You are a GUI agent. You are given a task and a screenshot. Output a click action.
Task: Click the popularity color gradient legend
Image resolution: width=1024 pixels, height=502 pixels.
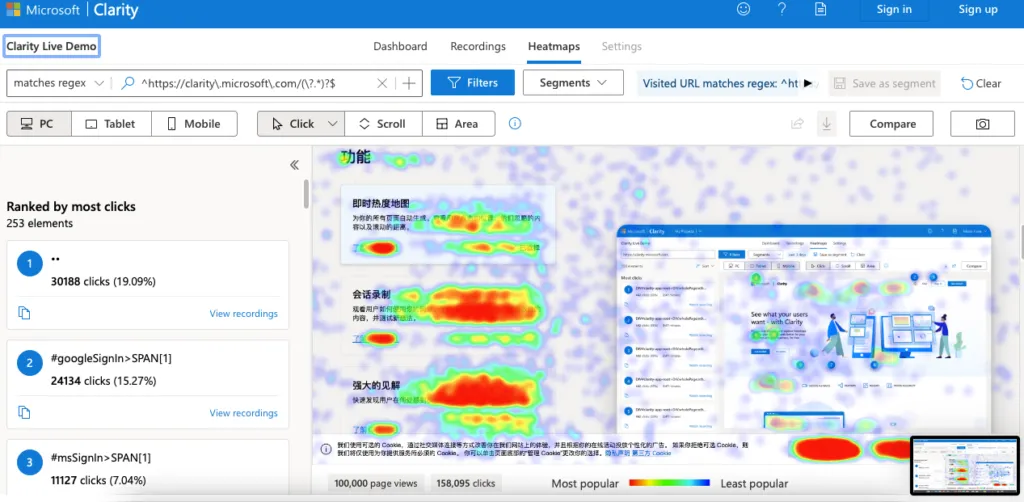[x=669, y=483]
